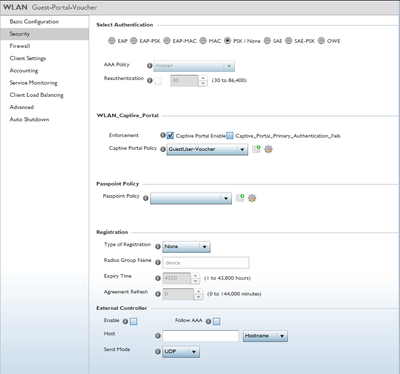Click info icon beside Follow AAA
This screenshot has width=400, height=374.
(x=208, y=321)
